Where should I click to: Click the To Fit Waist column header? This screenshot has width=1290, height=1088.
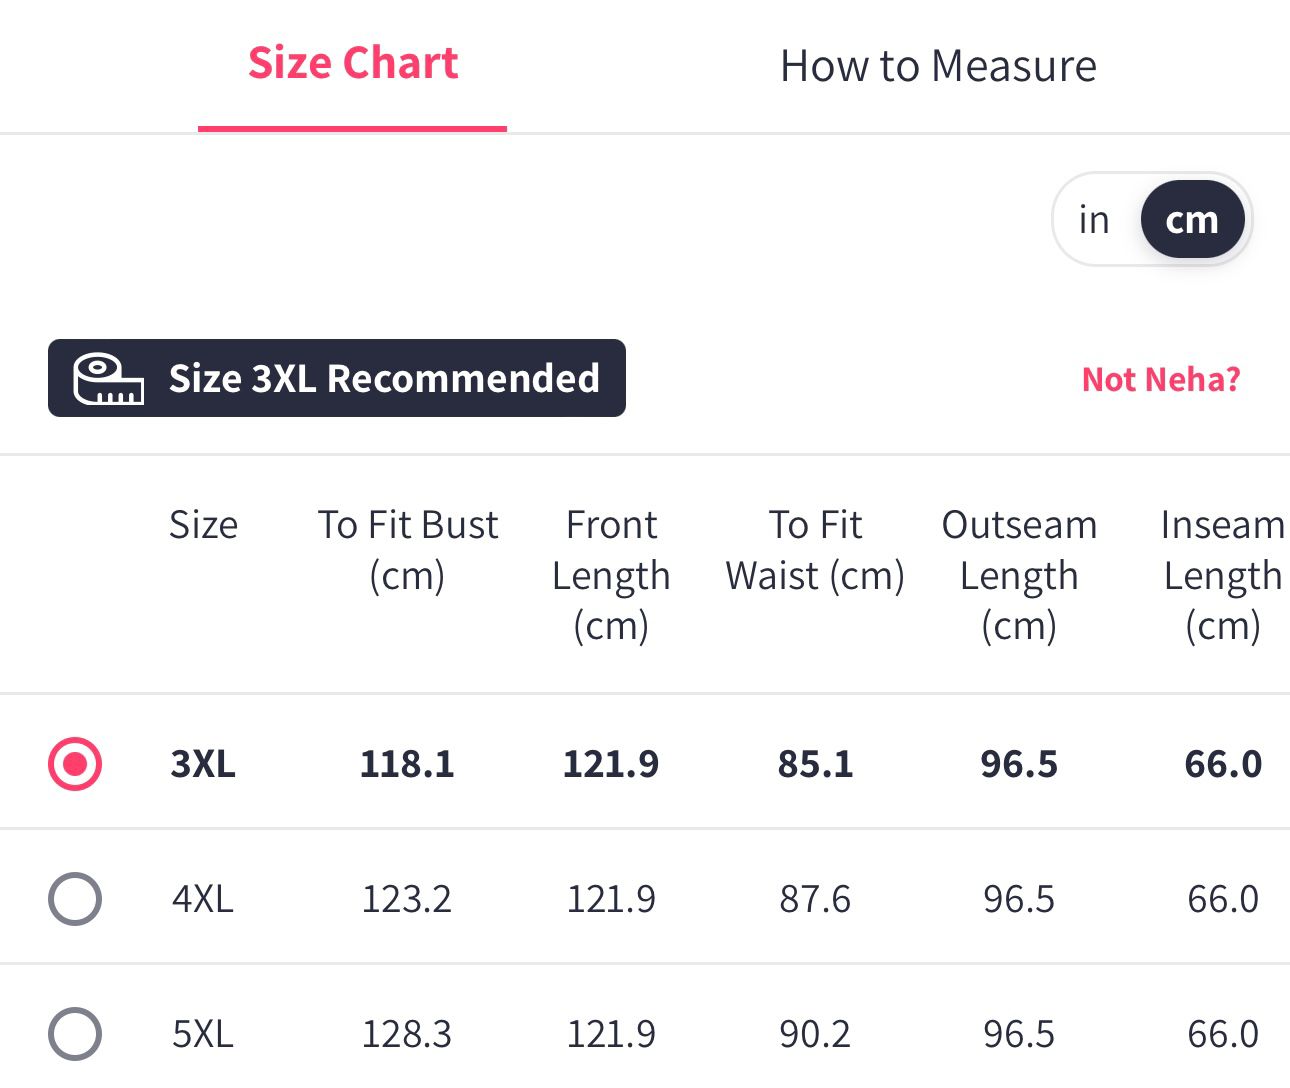[x=815, y=550]
